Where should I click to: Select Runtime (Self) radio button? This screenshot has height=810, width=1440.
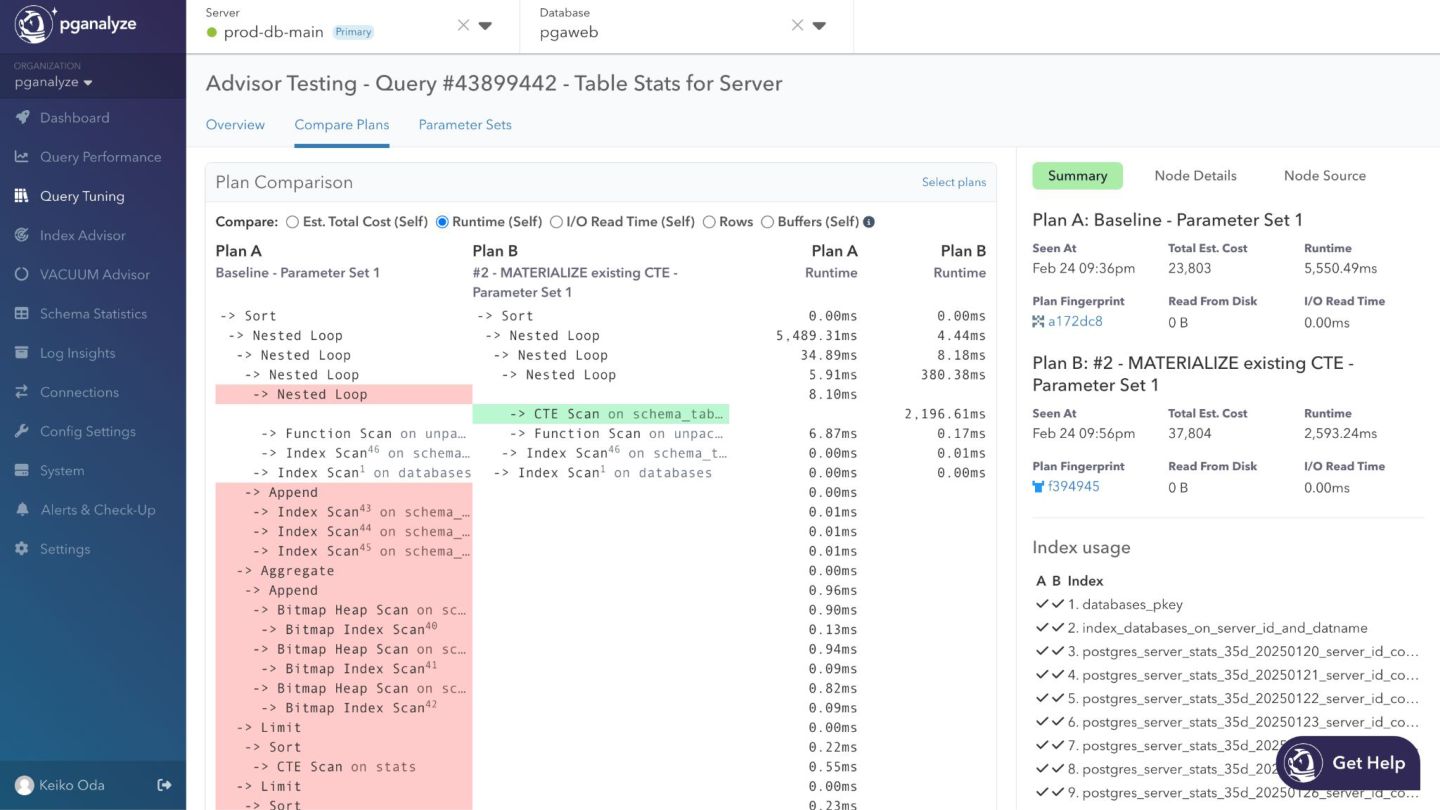pyautogui.click(x=442, y=222)
